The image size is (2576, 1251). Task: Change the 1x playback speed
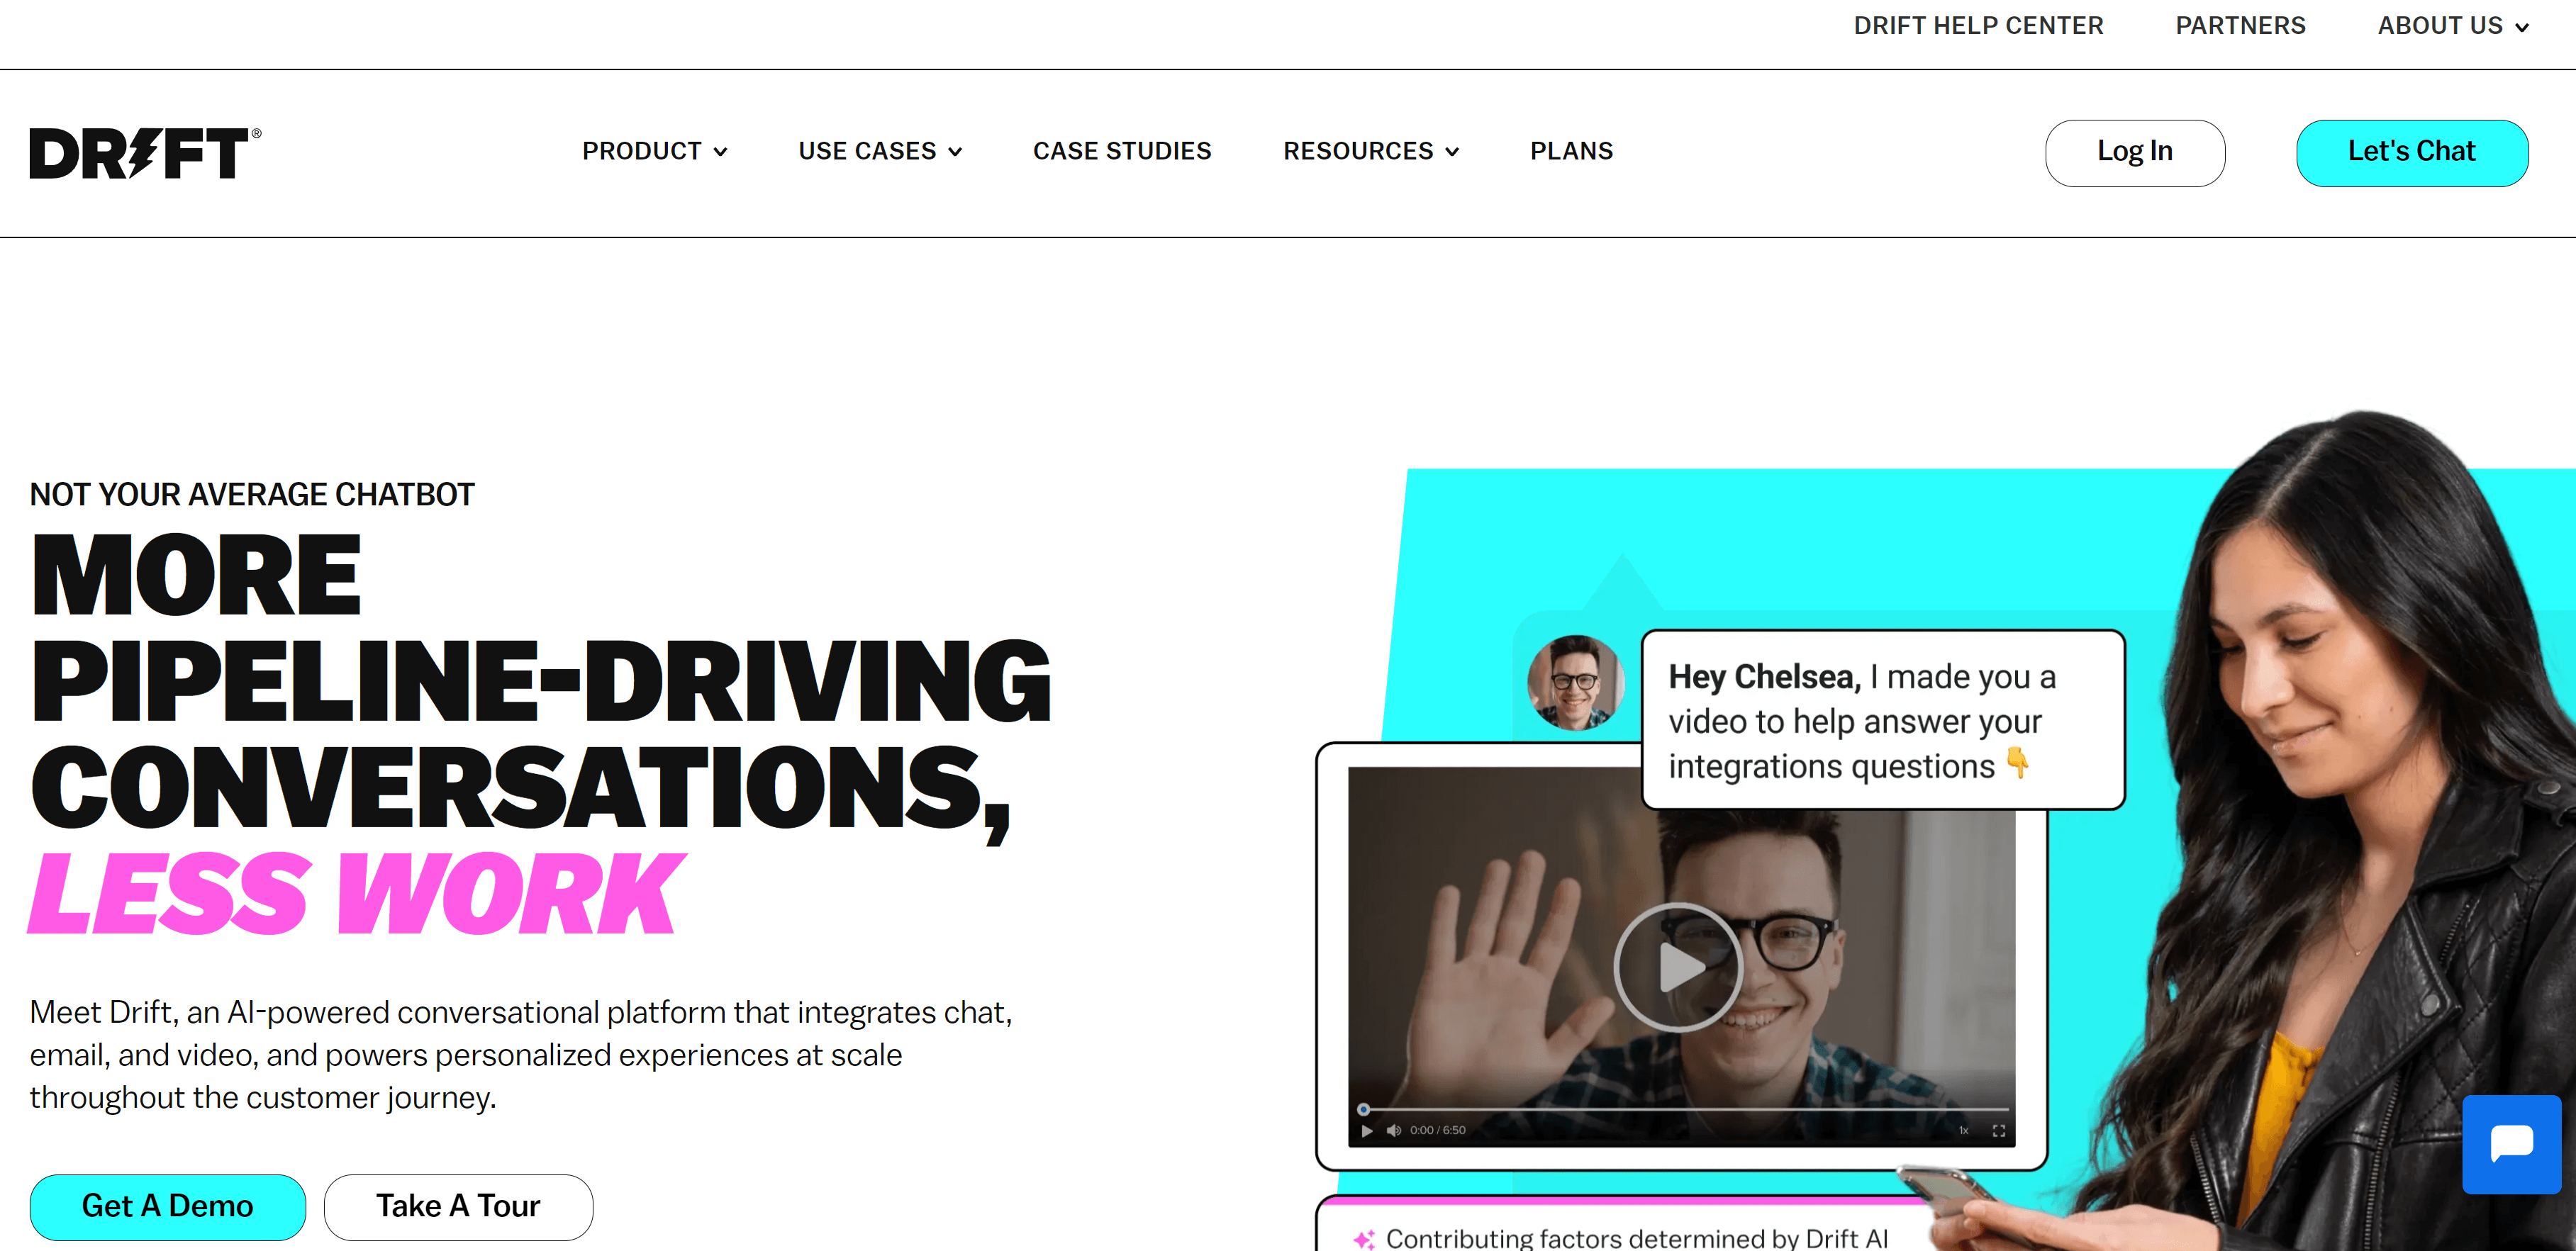coord(1963,1130)
